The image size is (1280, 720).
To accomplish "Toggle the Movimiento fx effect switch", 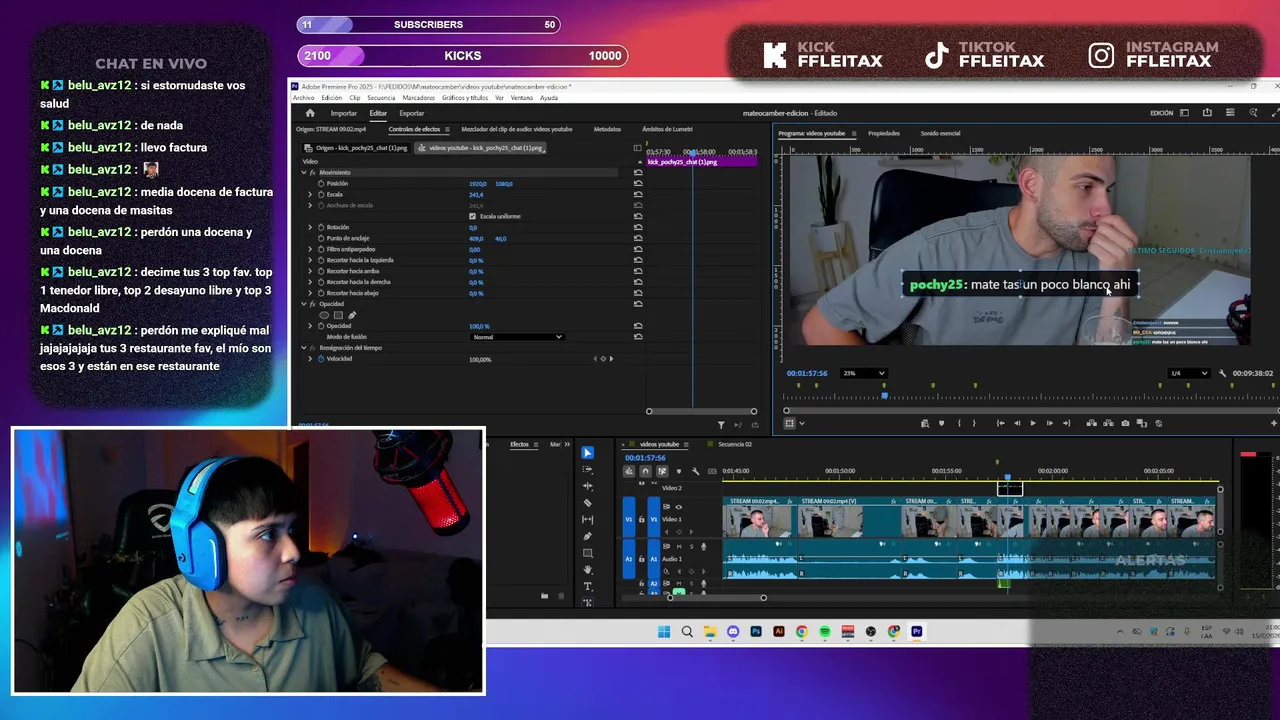I will click(x=312, y=173).
